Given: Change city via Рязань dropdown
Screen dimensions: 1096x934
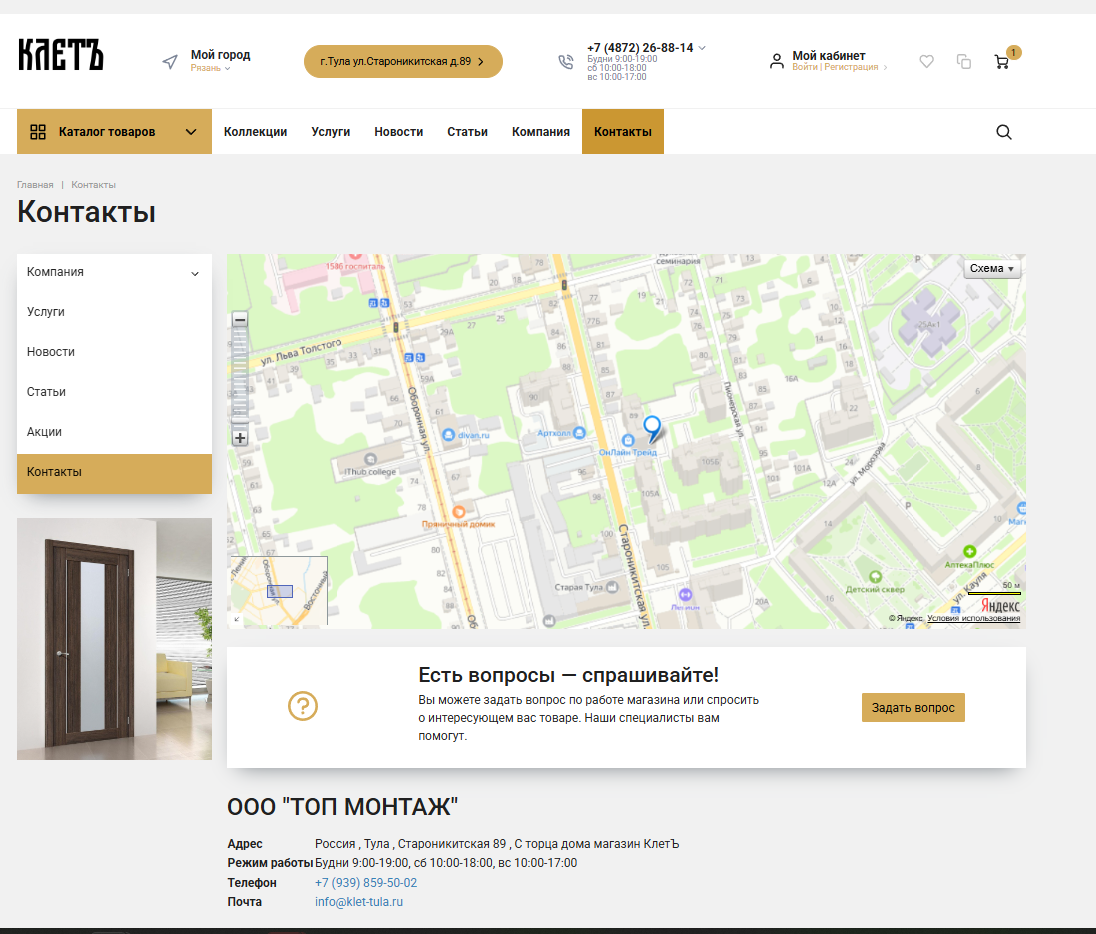Looking at the screenshot, I should coord(211,68).
